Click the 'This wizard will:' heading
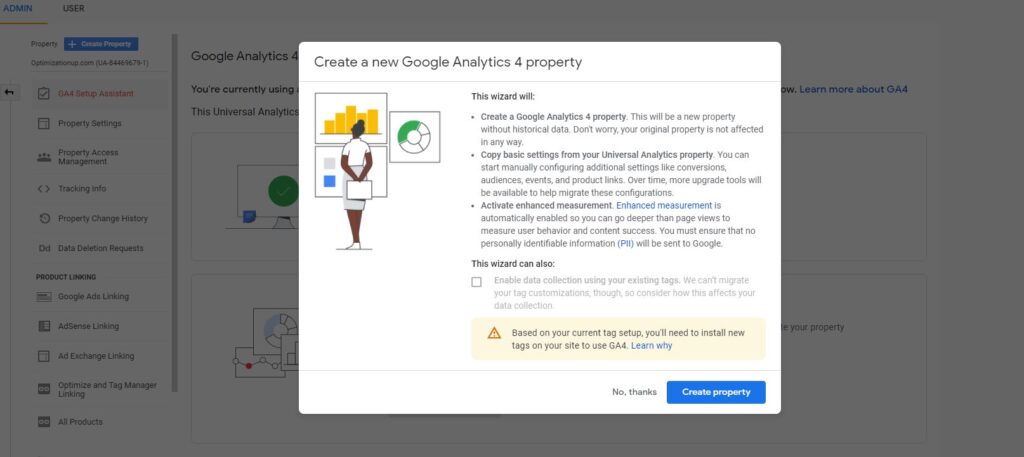Screen dimensions: 1024x457 [503, 97]
